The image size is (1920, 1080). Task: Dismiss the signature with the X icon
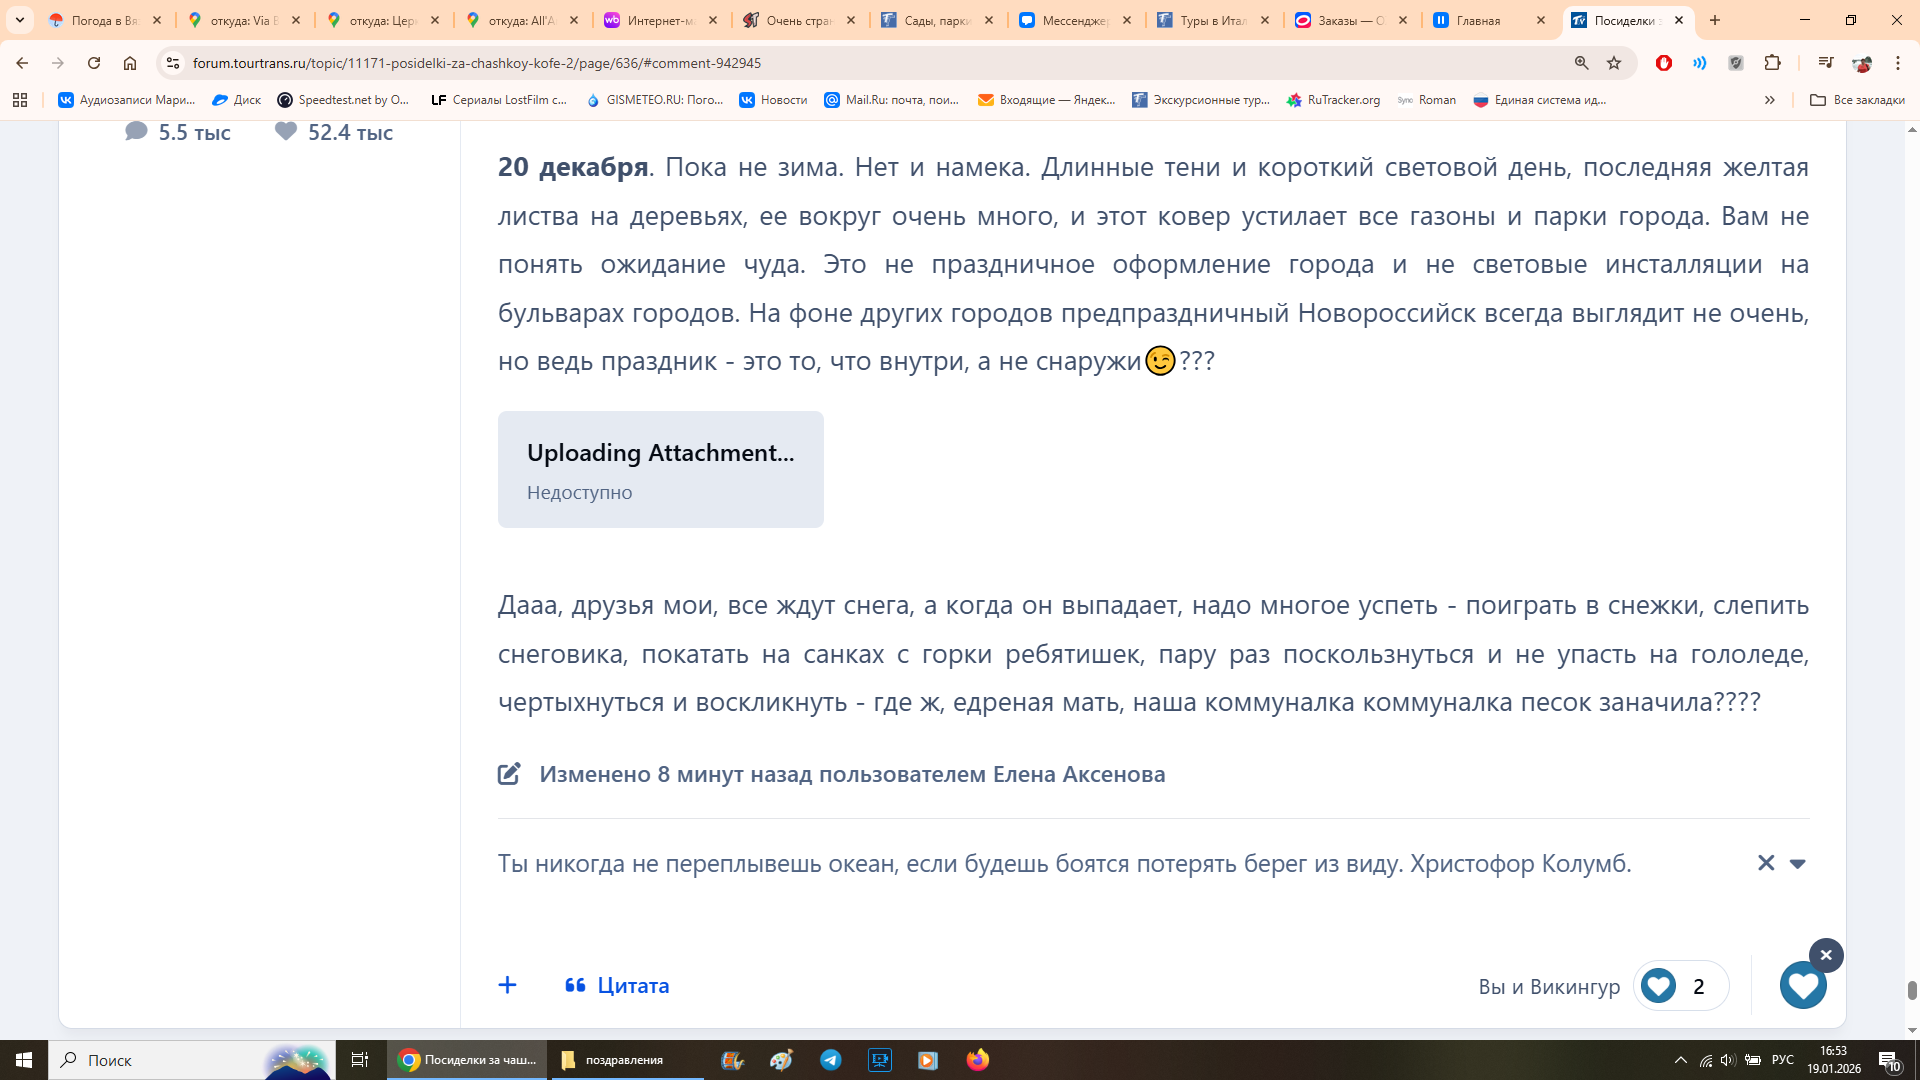click(x=1765, y=863)
